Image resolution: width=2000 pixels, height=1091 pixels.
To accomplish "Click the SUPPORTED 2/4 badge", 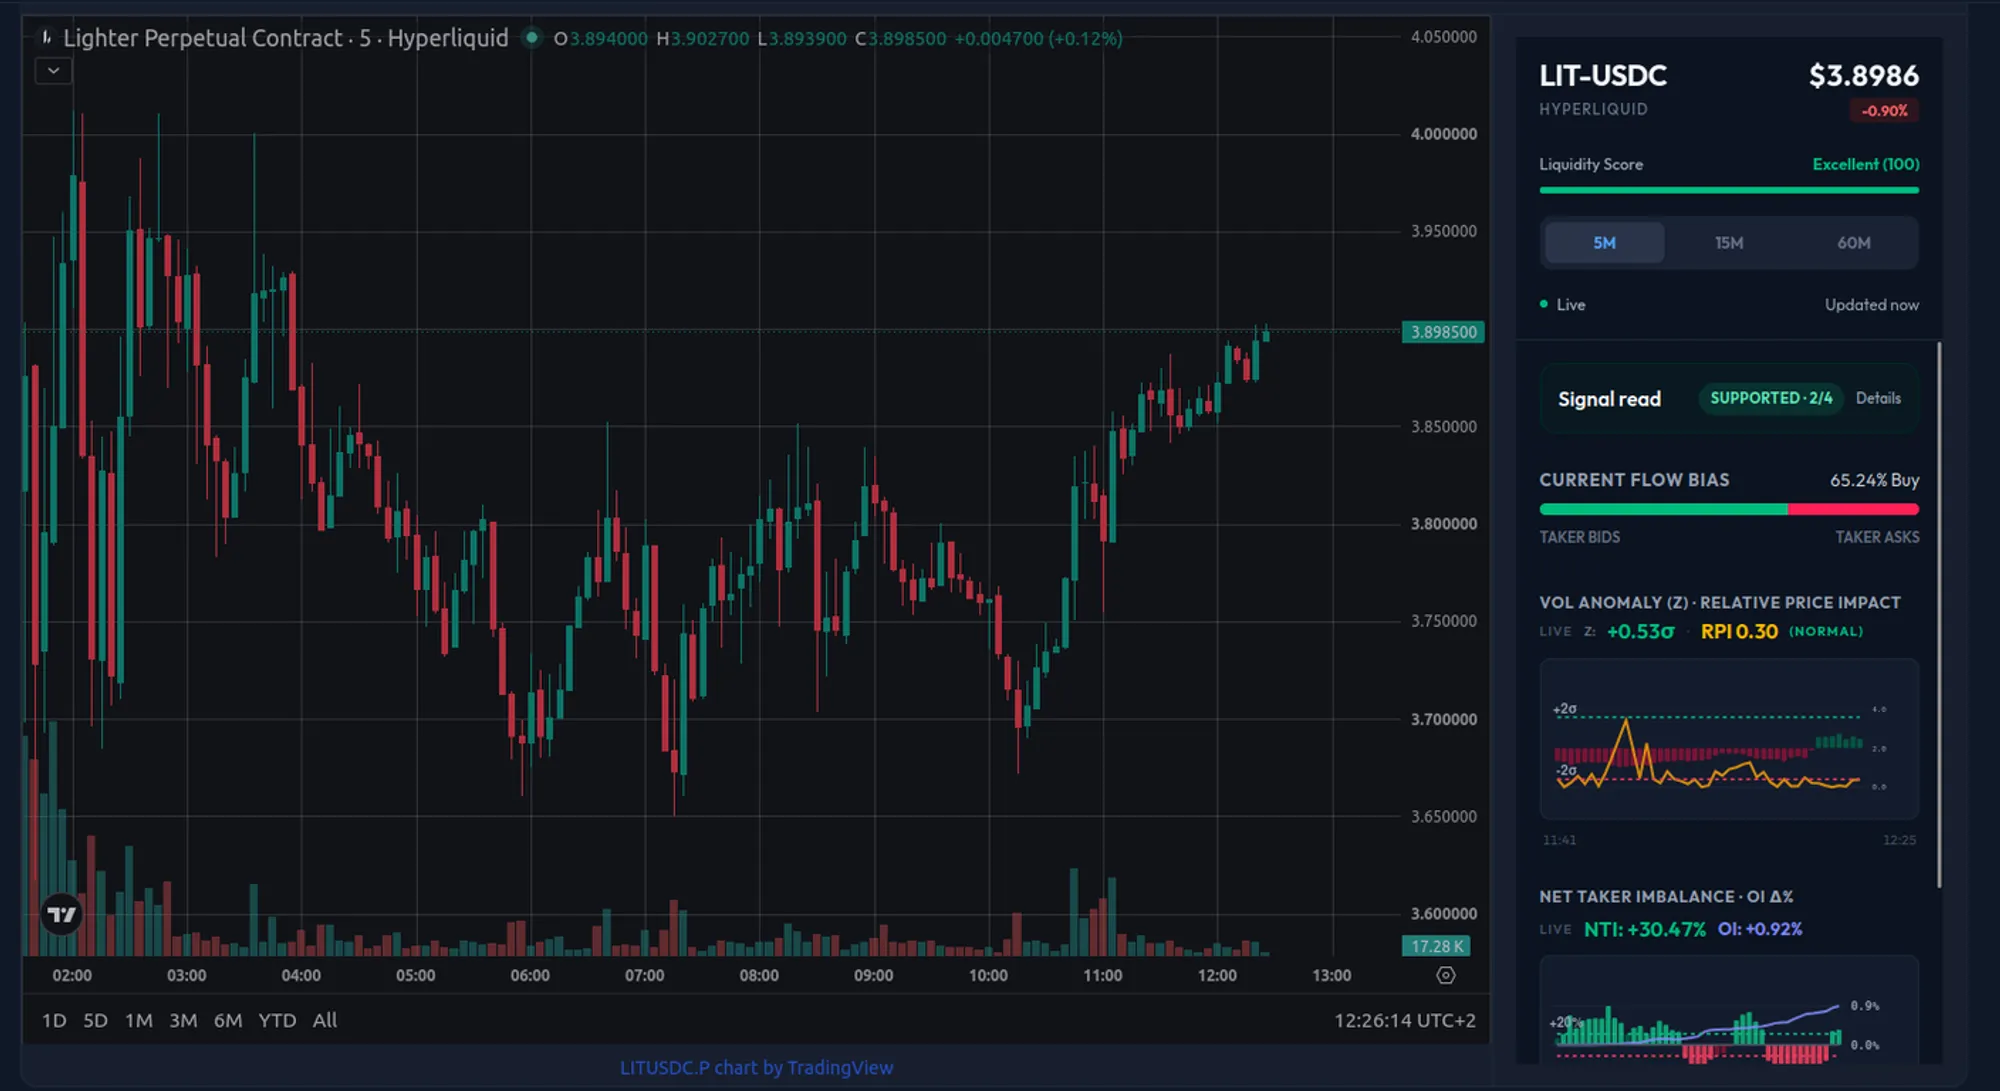I will click(x=1771, y=398).
